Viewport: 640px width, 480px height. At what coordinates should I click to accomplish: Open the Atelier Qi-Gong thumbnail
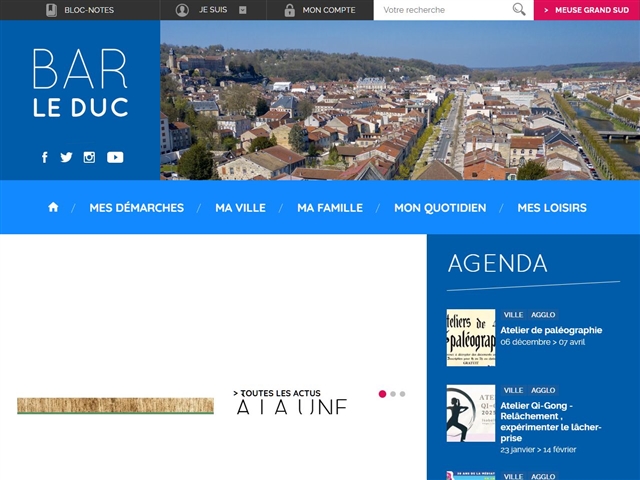471,413
